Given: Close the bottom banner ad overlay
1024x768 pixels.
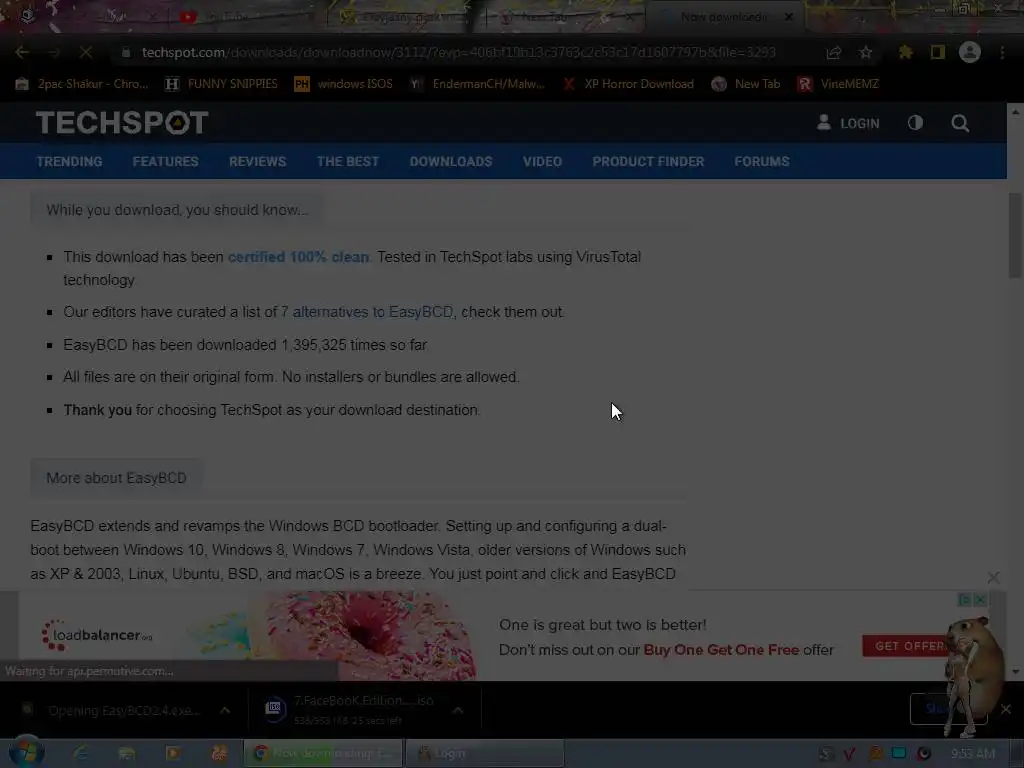Looking at the screenshot, I should (x=993, y=577).
